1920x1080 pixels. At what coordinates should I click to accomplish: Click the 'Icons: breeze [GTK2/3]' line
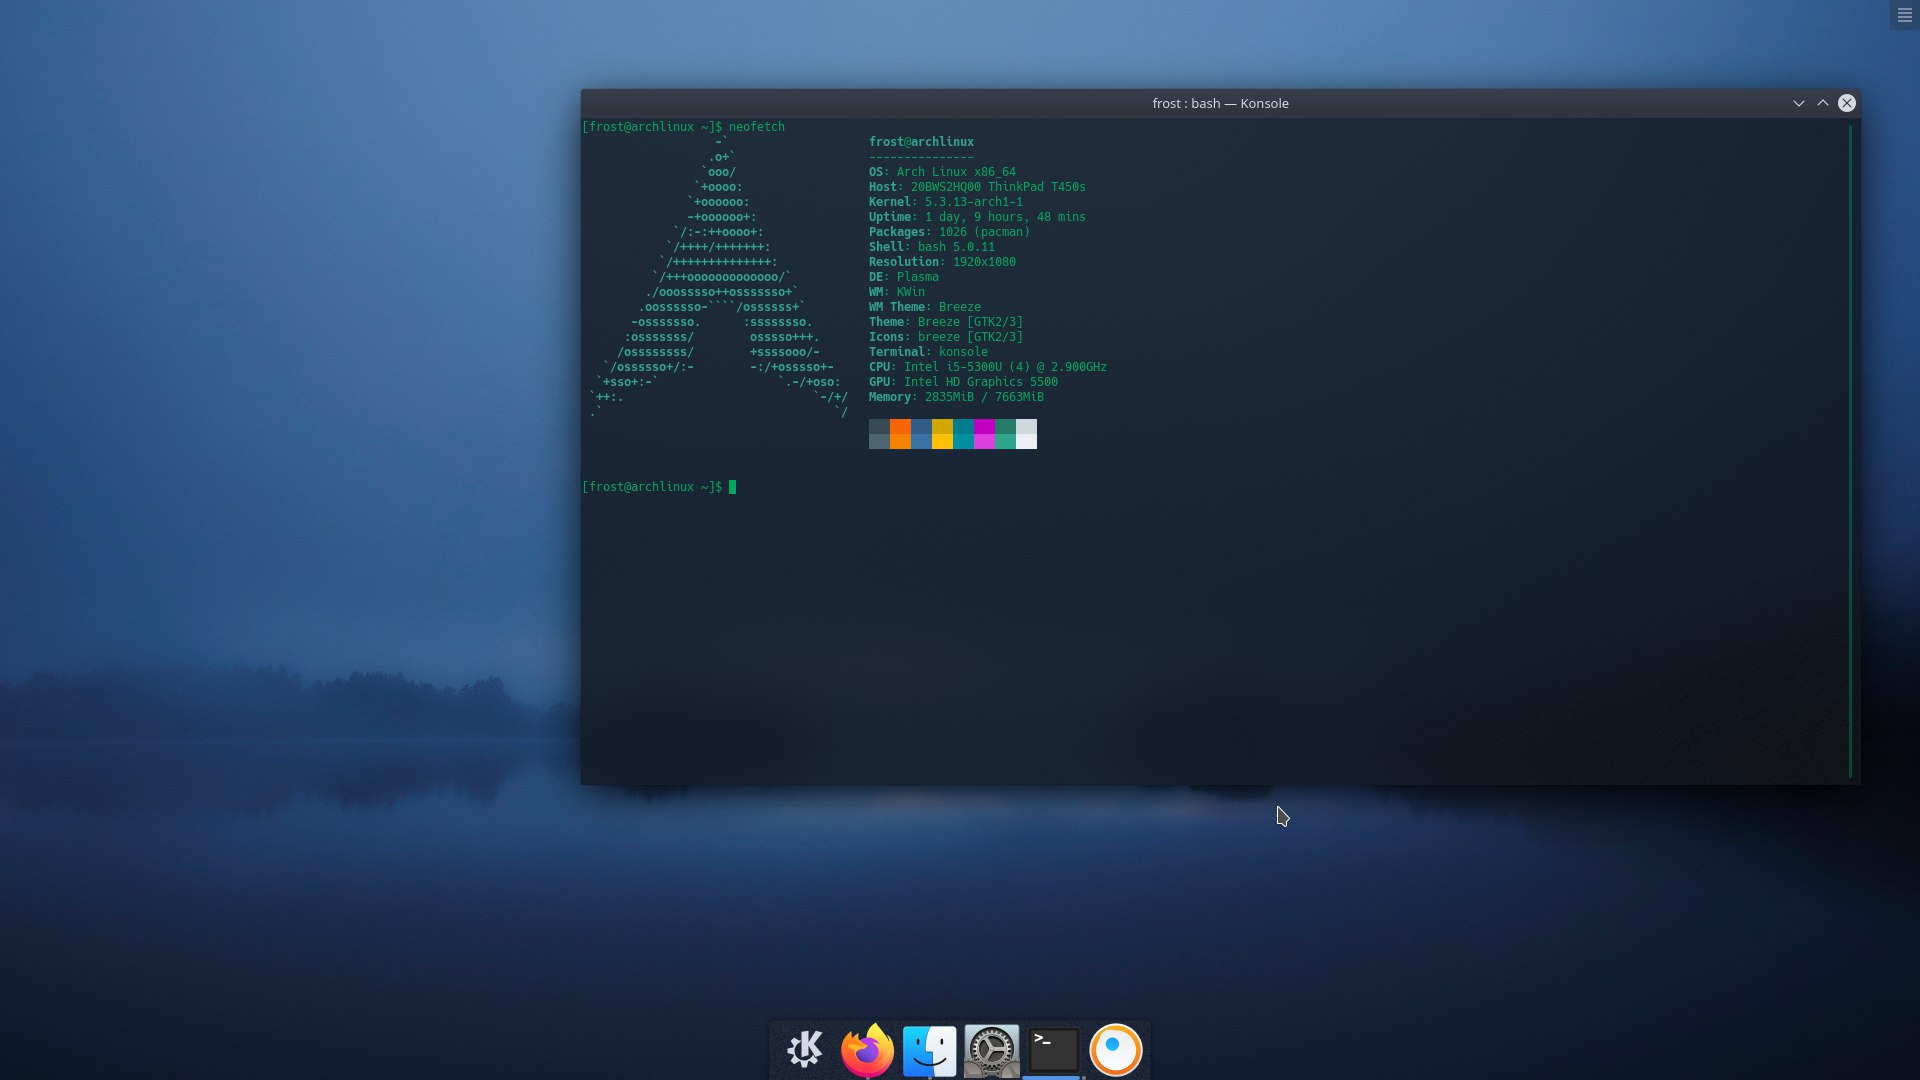946,337
